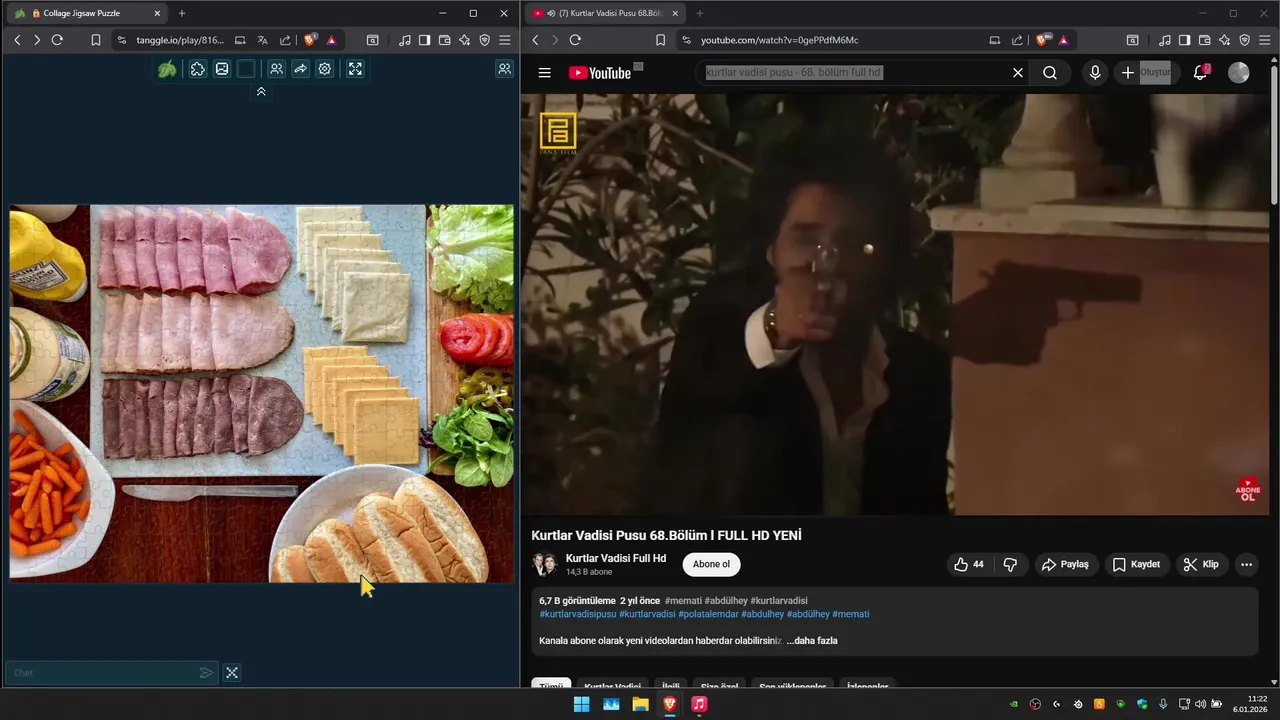This screenshot has height=720, width=1280.
Task: Open more actions three-dot menu under video
Action: (1246, 564)
